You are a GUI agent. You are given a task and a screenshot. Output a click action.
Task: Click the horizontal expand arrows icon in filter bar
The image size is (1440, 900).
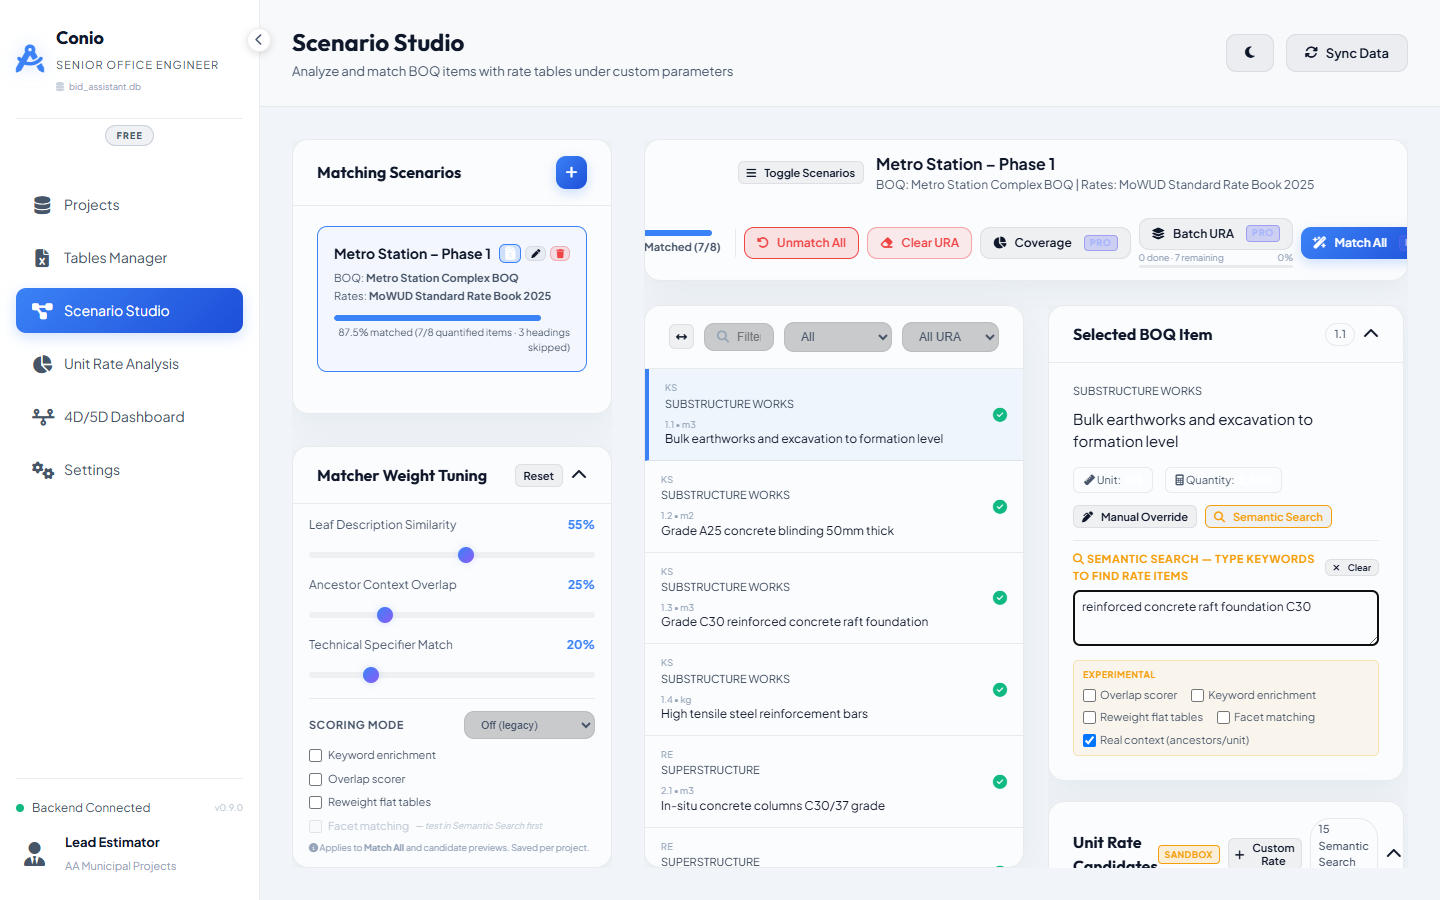[x=682, y=337]
